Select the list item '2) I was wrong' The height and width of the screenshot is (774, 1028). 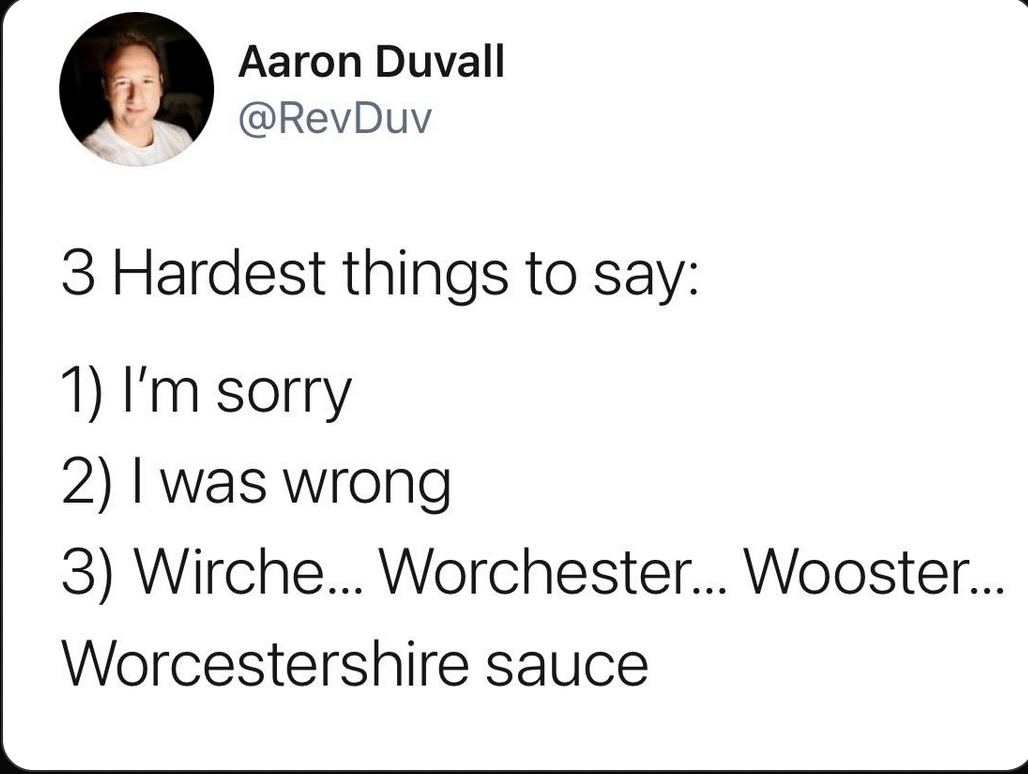(256, 484)
